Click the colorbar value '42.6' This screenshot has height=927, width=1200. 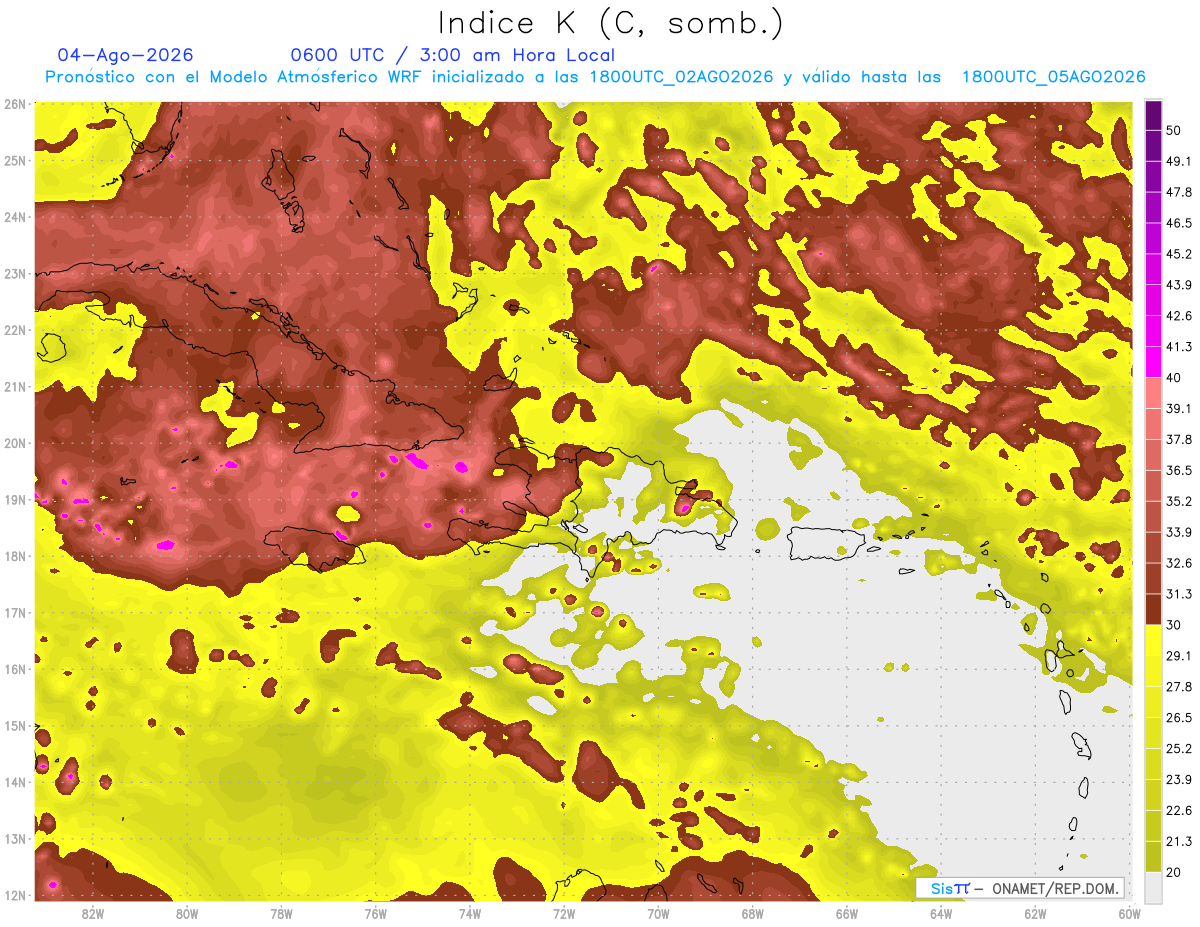(1179, 316)
